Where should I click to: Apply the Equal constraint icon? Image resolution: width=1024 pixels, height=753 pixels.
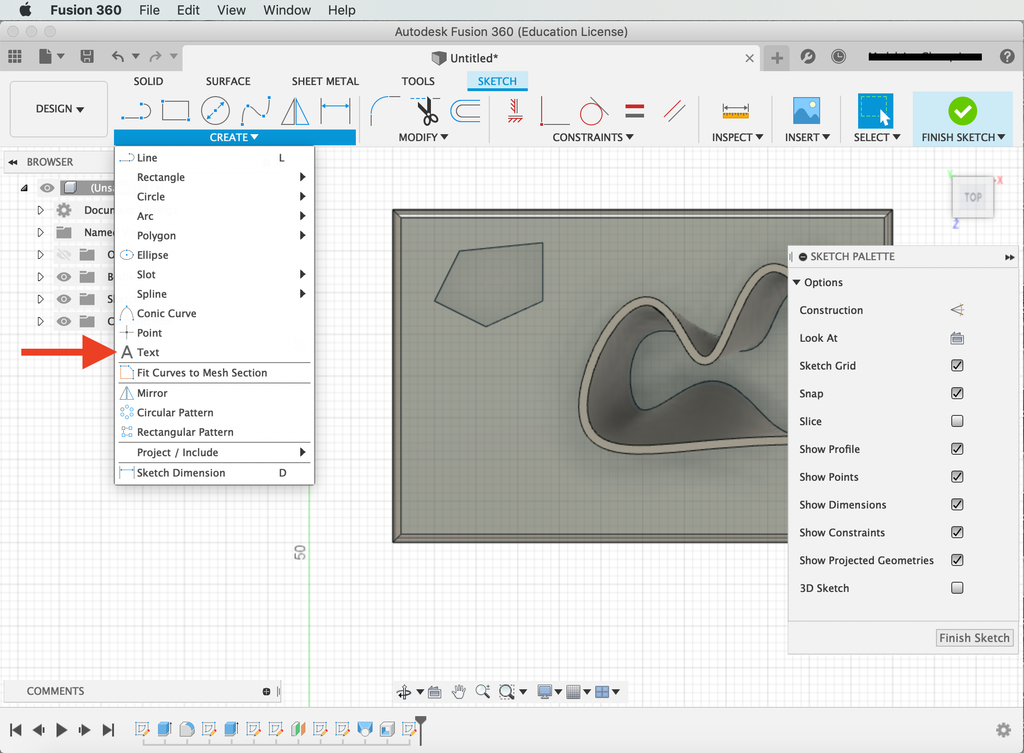point(634,110)
